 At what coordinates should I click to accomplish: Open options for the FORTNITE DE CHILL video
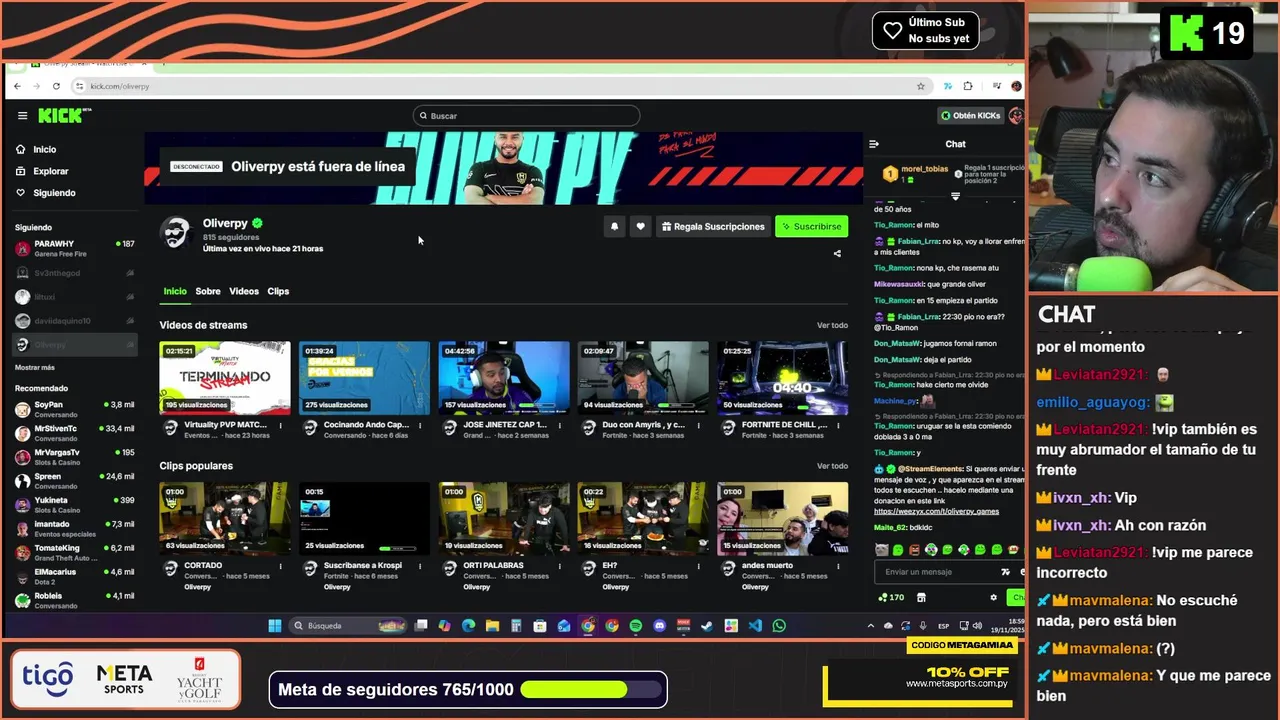click(x=838, y=425)
